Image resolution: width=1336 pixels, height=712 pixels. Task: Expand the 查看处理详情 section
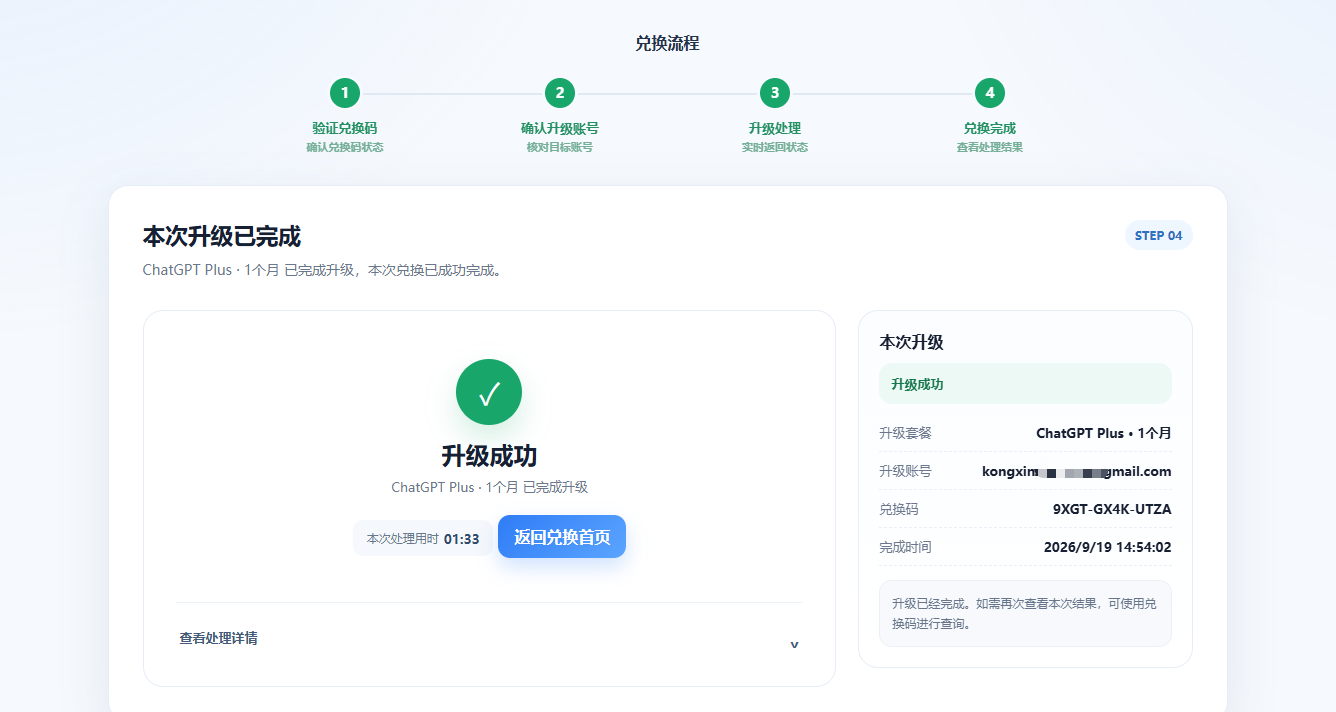click(x=489, y=638)
